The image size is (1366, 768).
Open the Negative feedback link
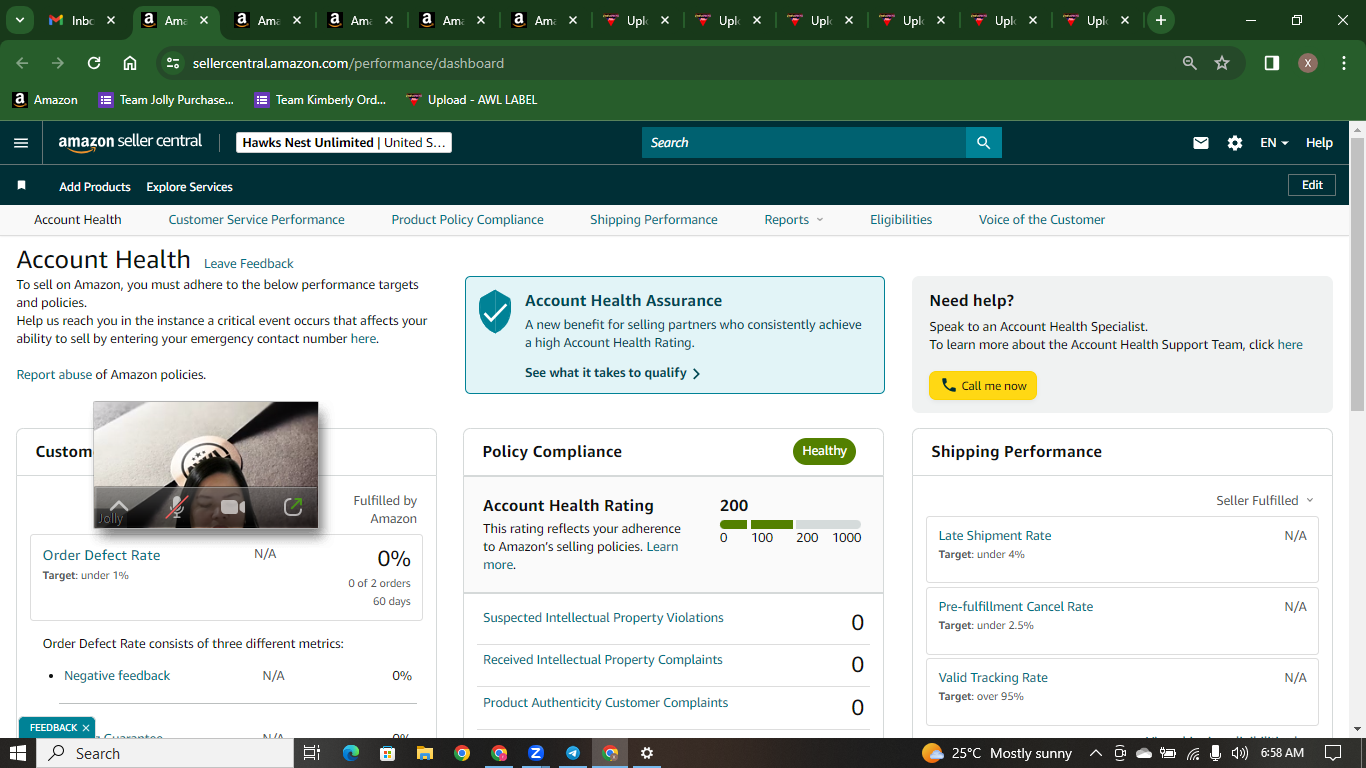(x=117, y=676)
